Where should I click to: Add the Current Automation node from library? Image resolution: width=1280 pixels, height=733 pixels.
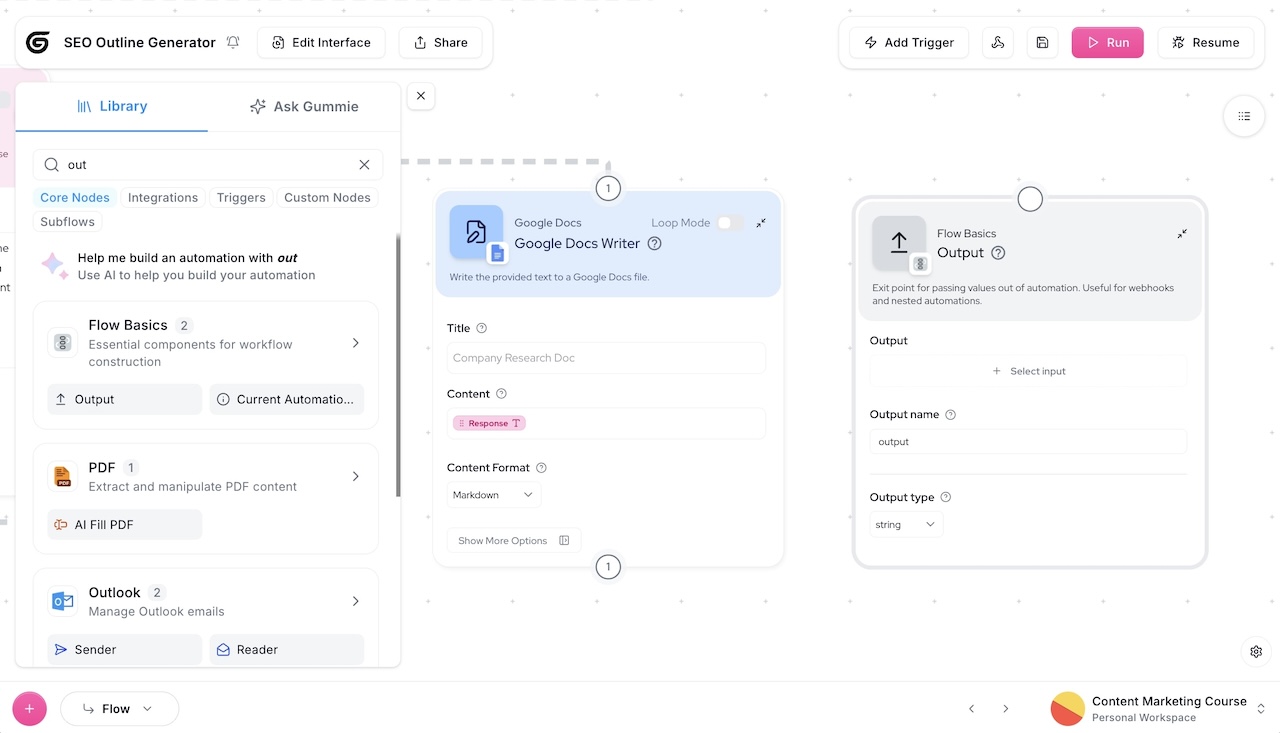click(287, 399)
